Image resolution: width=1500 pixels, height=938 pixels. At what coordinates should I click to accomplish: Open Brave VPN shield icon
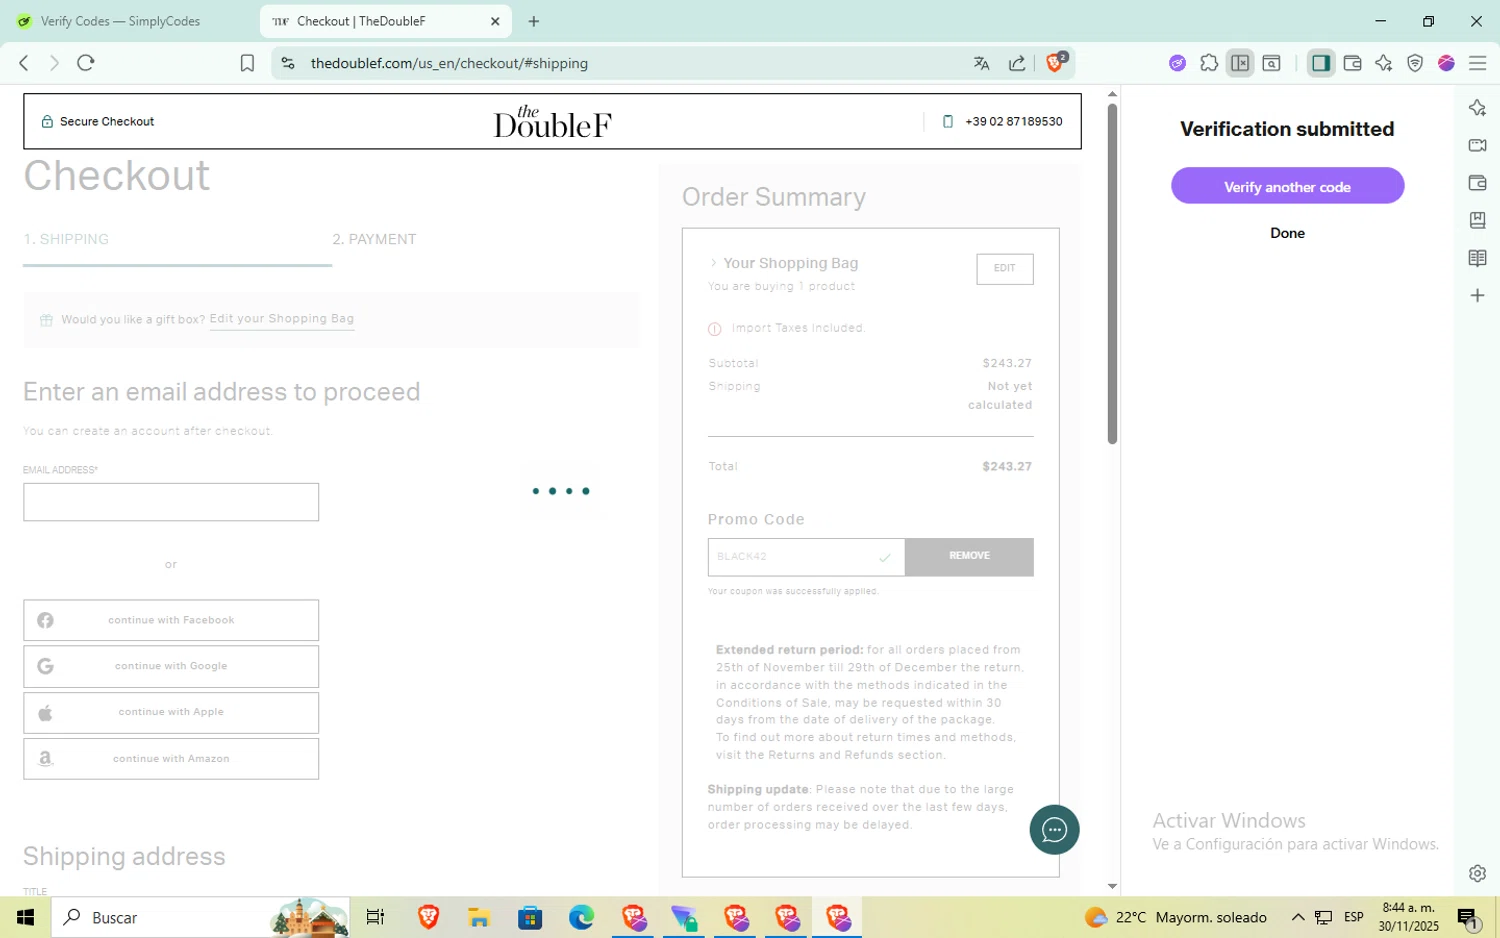coord(1415,63)
